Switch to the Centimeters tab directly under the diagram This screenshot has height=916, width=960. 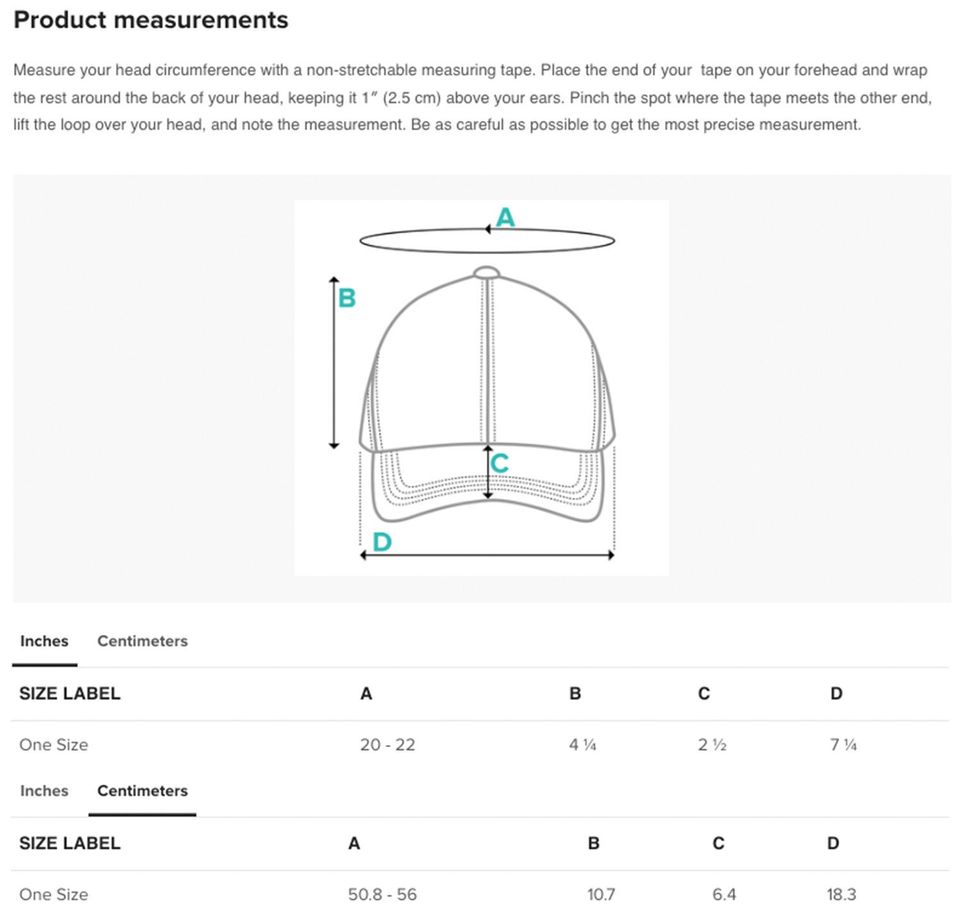tap(142, 641)
